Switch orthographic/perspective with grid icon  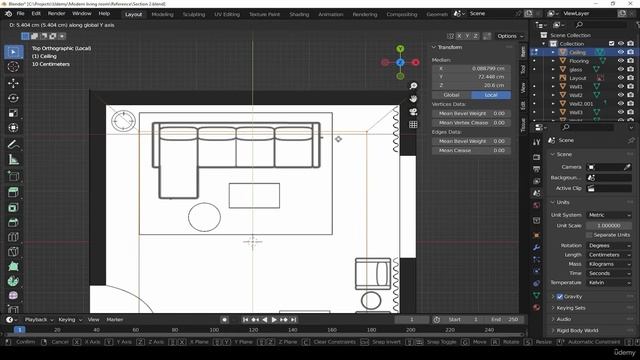pyautogui.click(x=413, y=124)
